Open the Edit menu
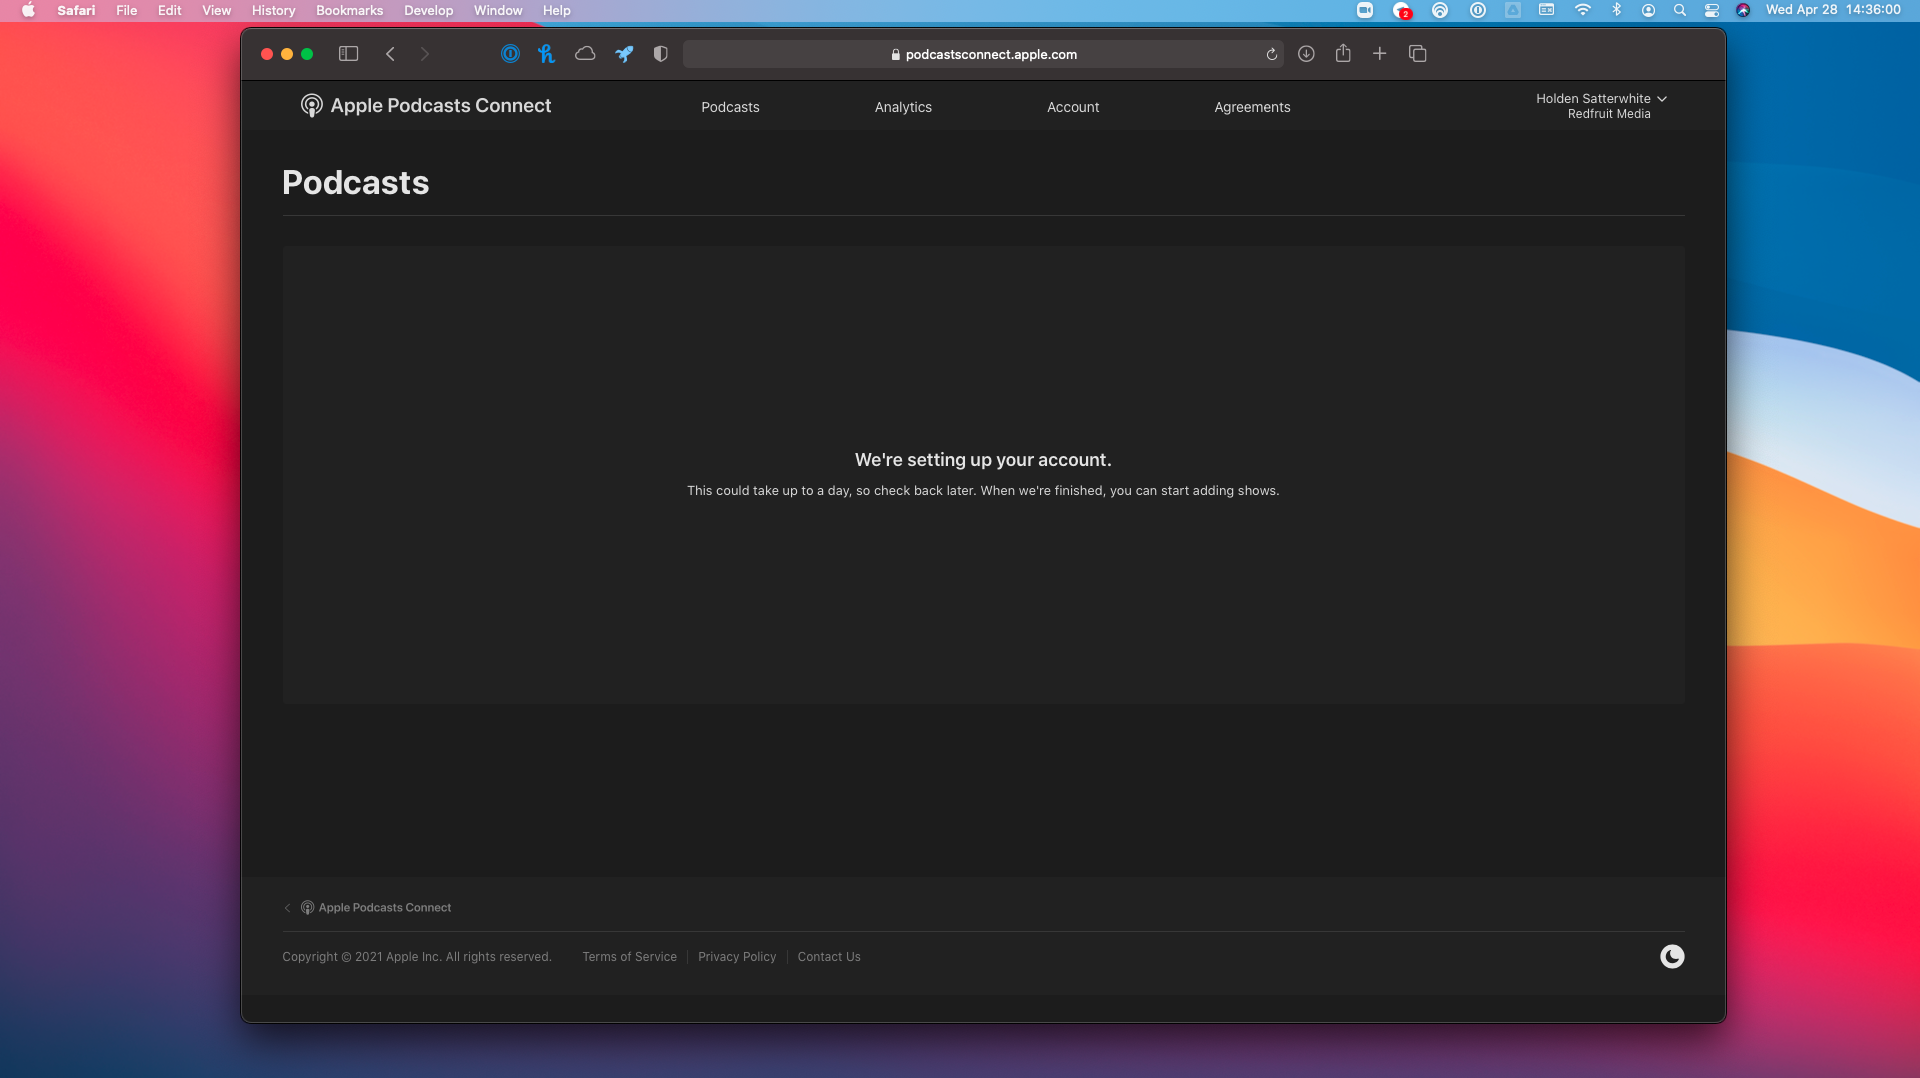 (x=169, y=10)
